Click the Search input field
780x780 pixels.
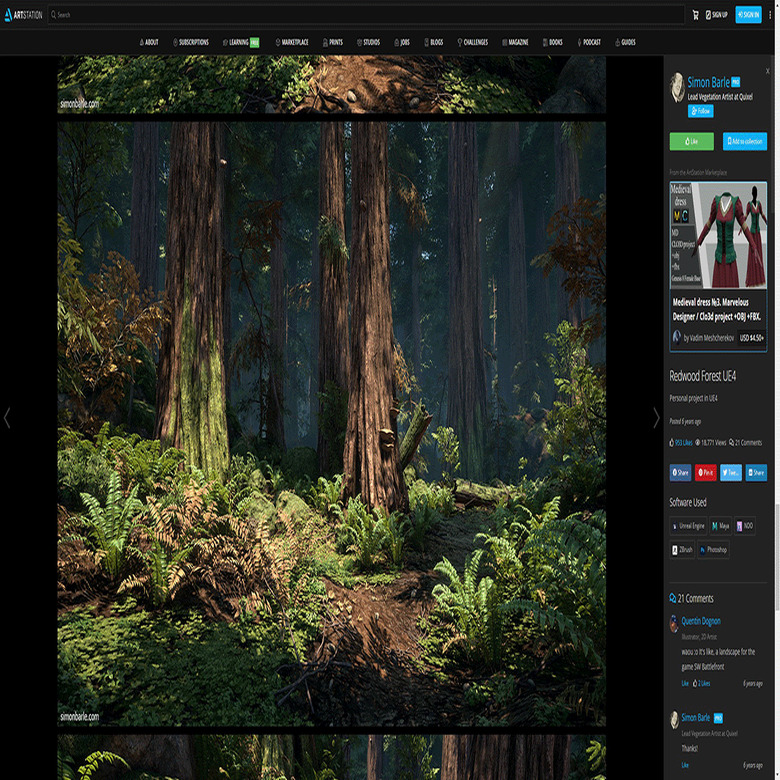coord(366,15)
